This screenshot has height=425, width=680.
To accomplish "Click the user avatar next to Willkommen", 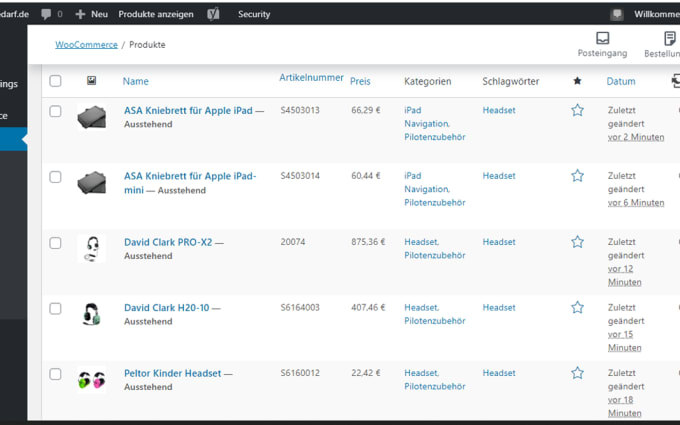I will point(617,14).
